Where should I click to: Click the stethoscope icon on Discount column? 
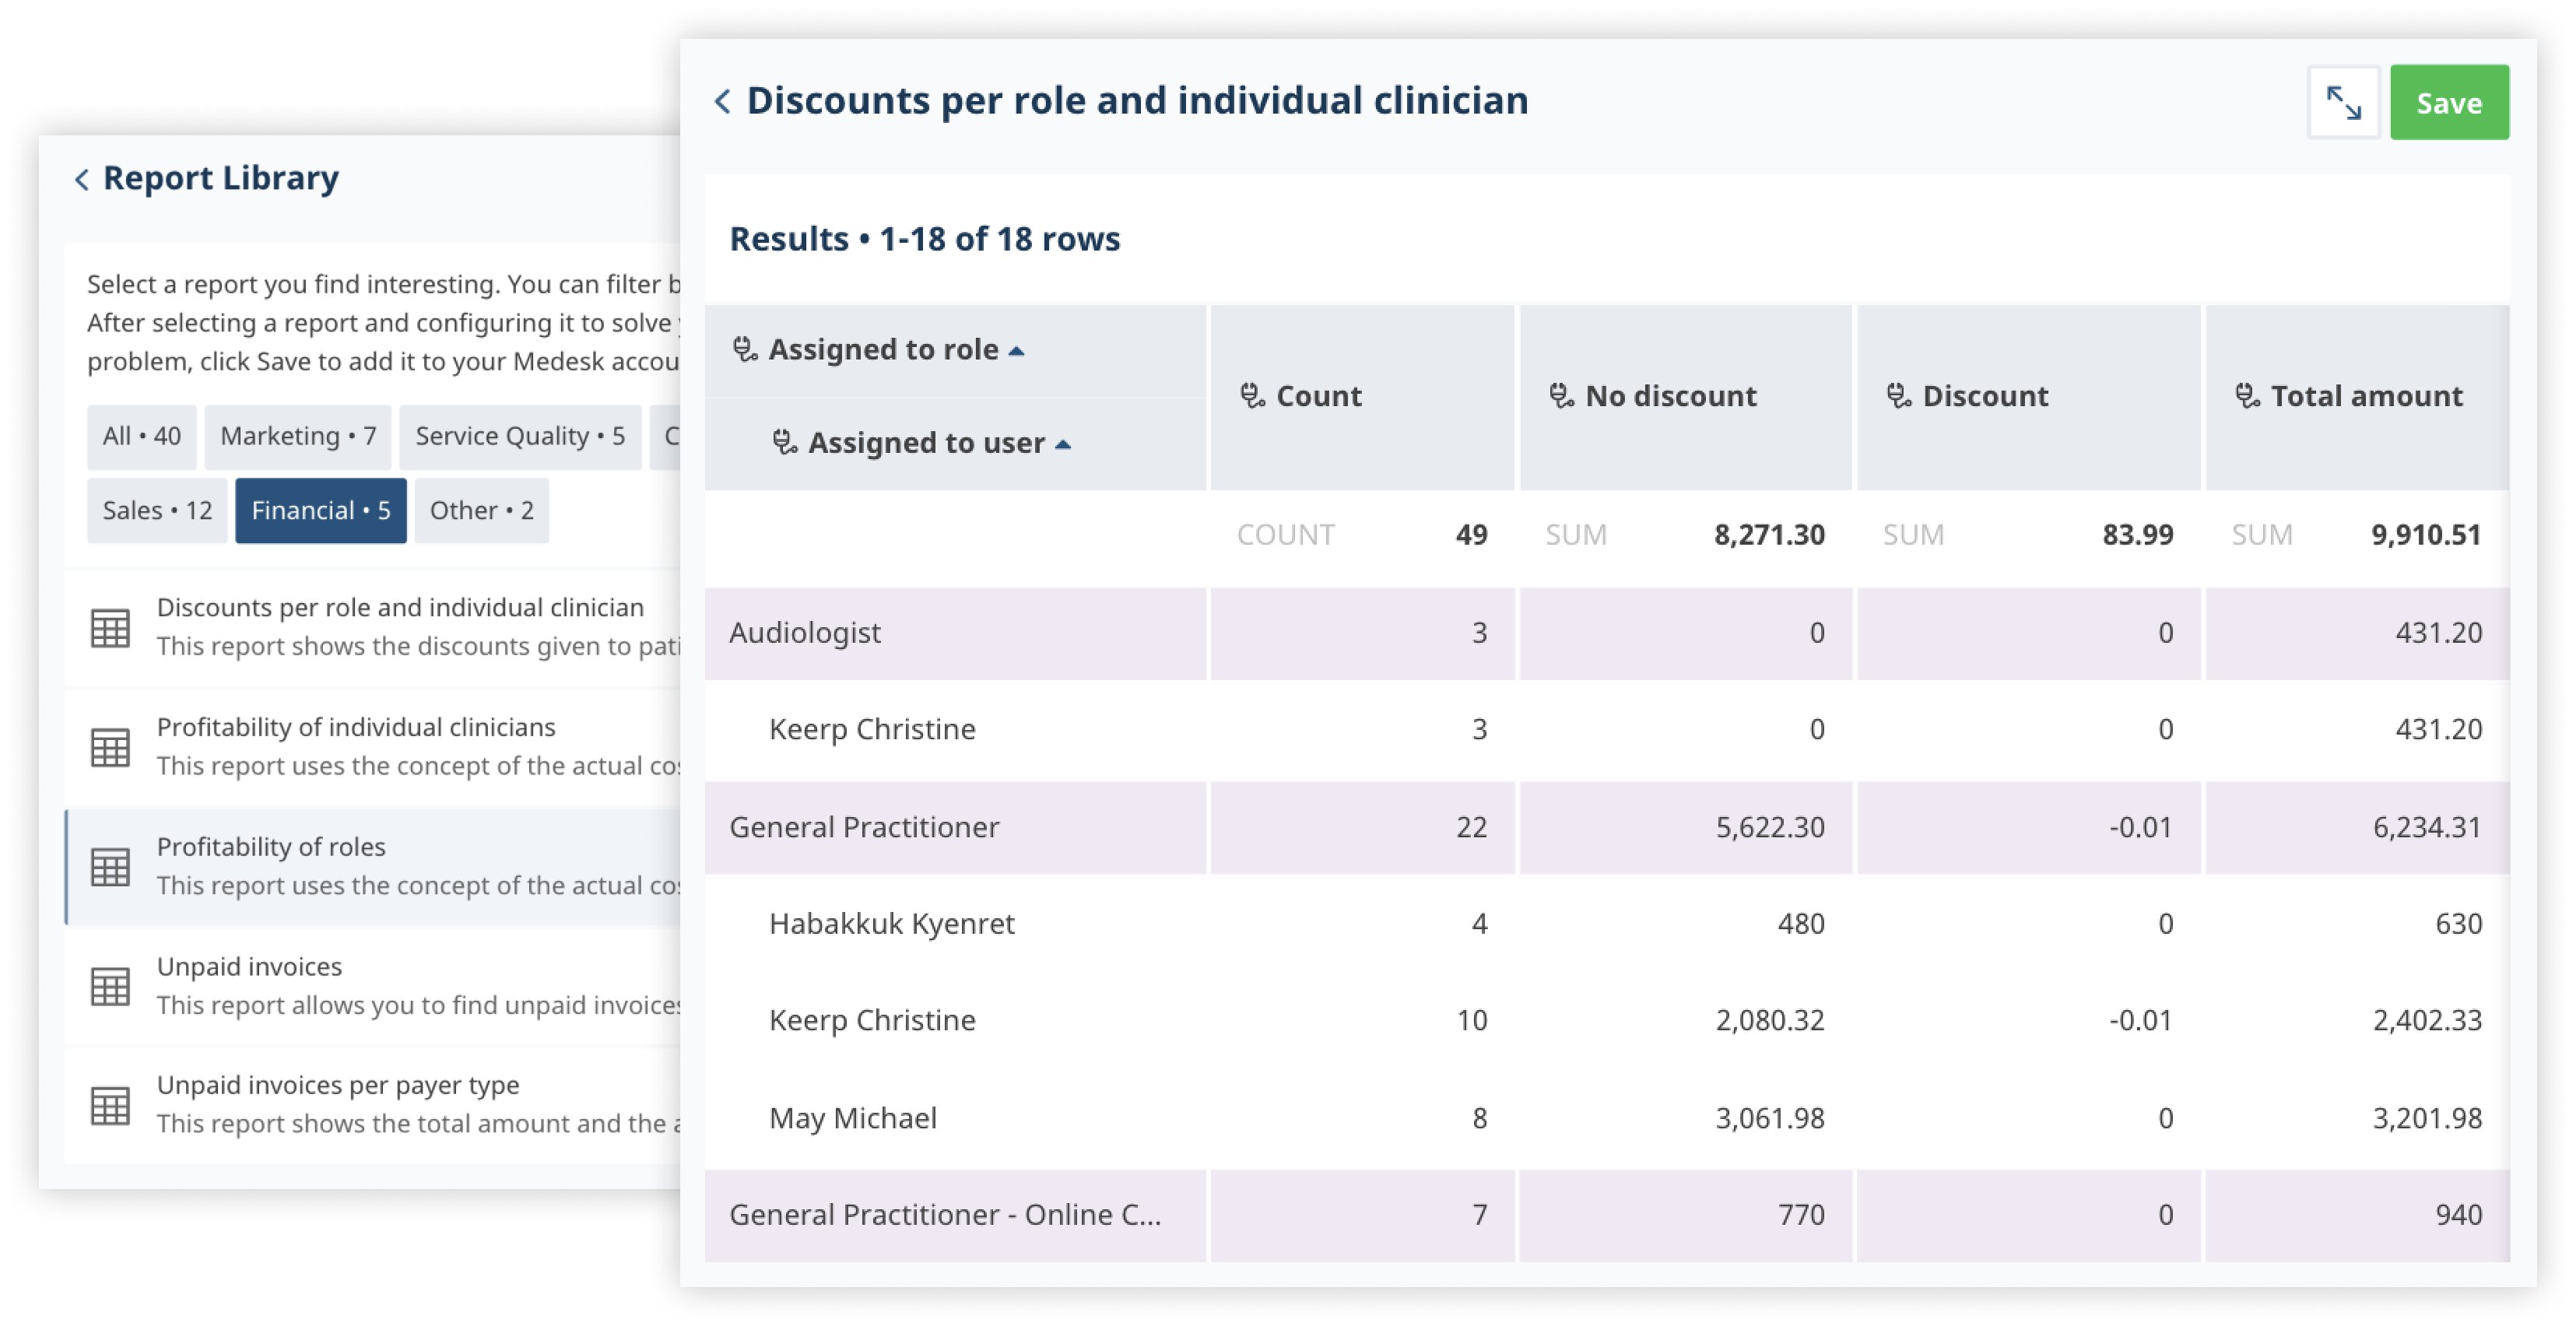tap(1899, 396)
